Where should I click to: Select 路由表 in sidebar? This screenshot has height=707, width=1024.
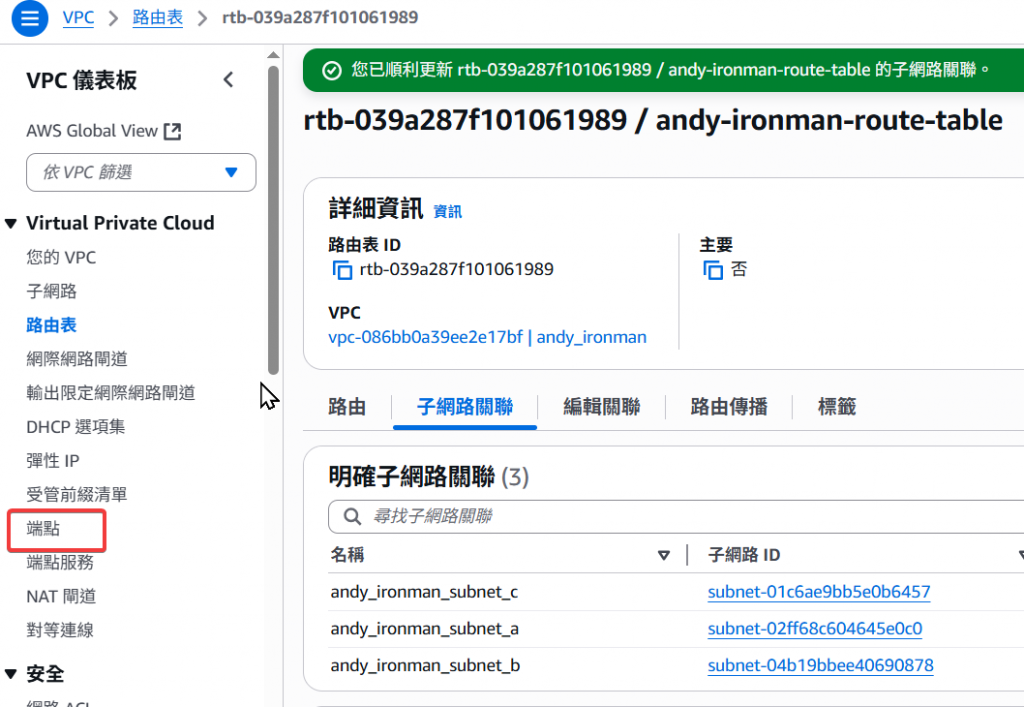point(52,325)
